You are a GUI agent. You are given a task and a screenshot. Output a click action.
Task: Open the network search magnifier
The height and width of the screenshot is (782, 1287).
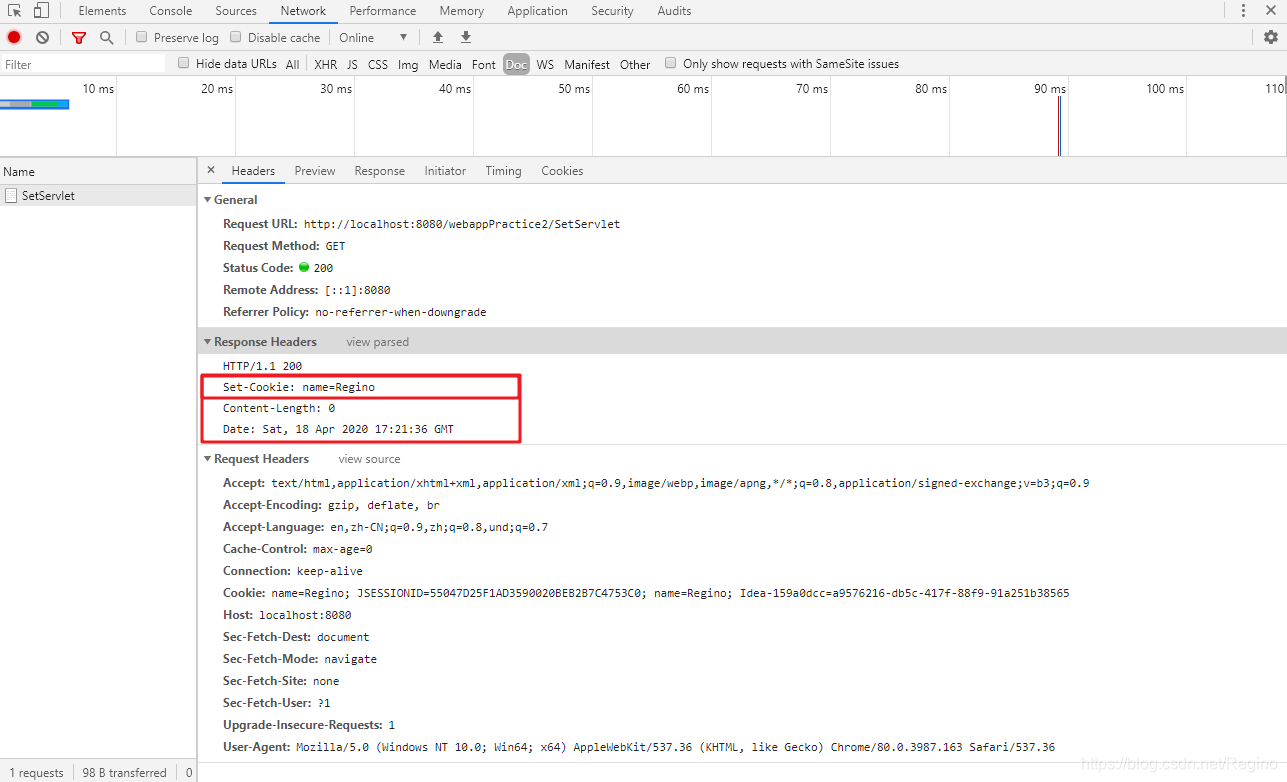(x=106, y=37)
